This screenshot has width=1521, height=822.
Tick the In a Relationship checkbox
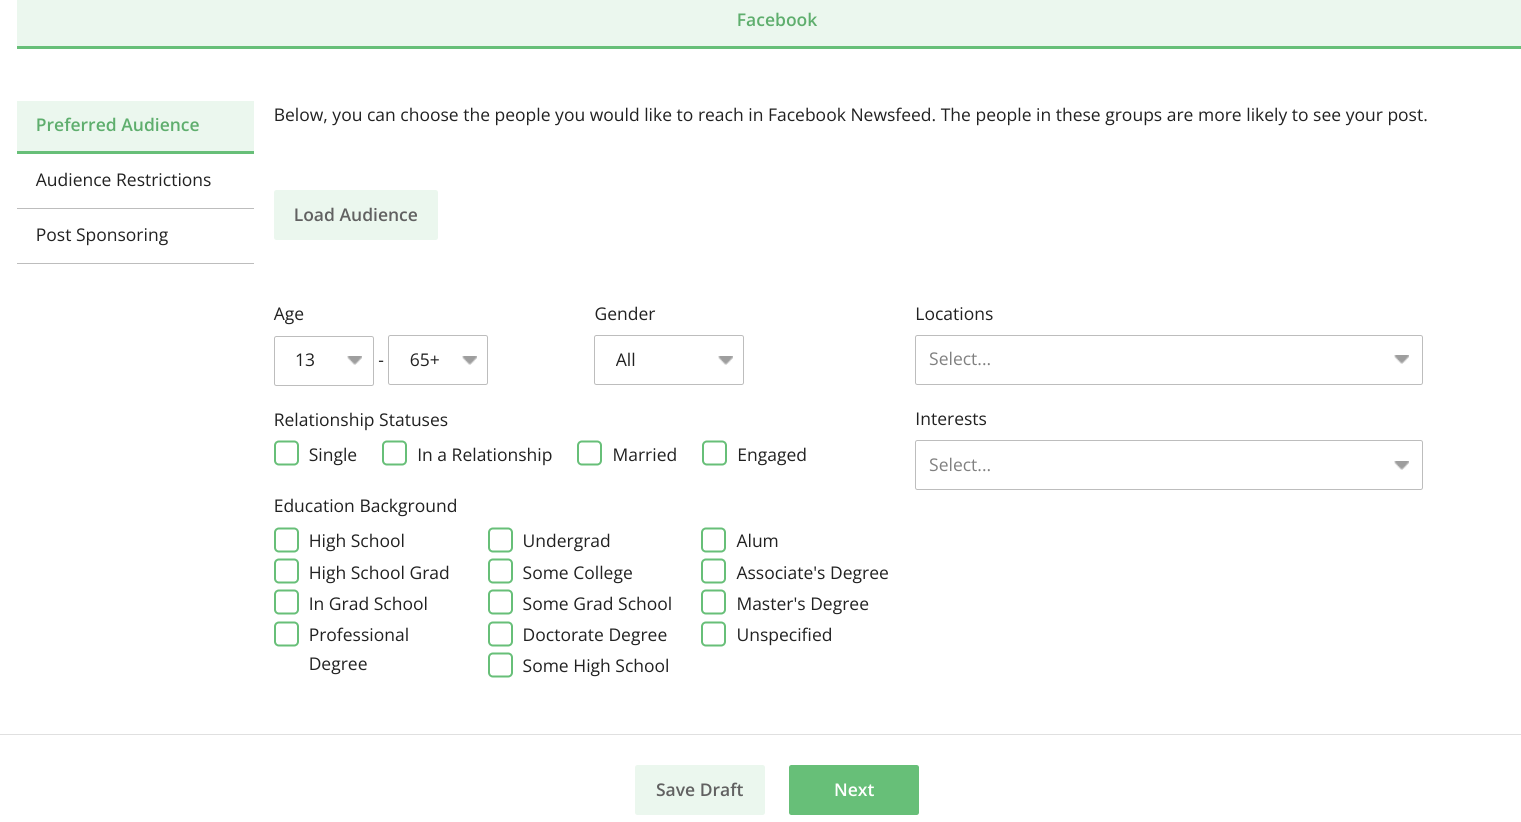coord(395,454)
